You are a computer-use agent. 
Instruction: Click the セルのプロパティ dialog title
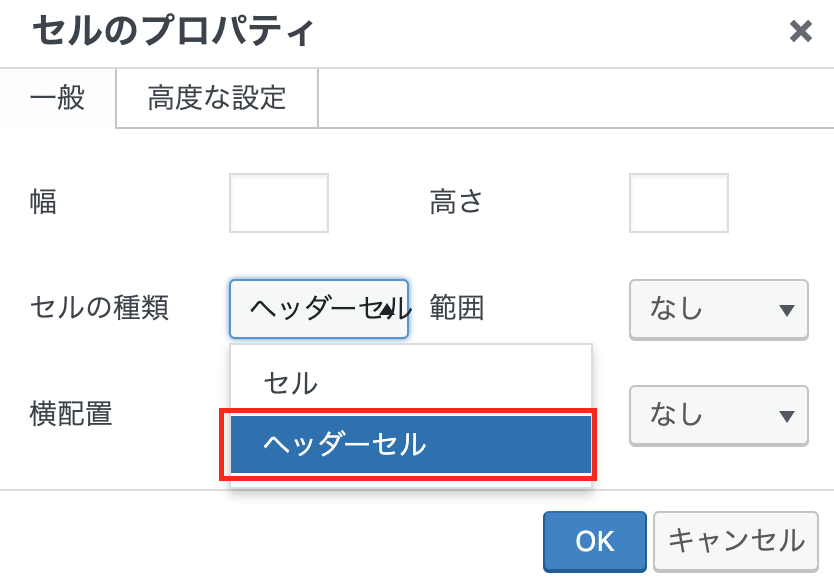(174, 32)
